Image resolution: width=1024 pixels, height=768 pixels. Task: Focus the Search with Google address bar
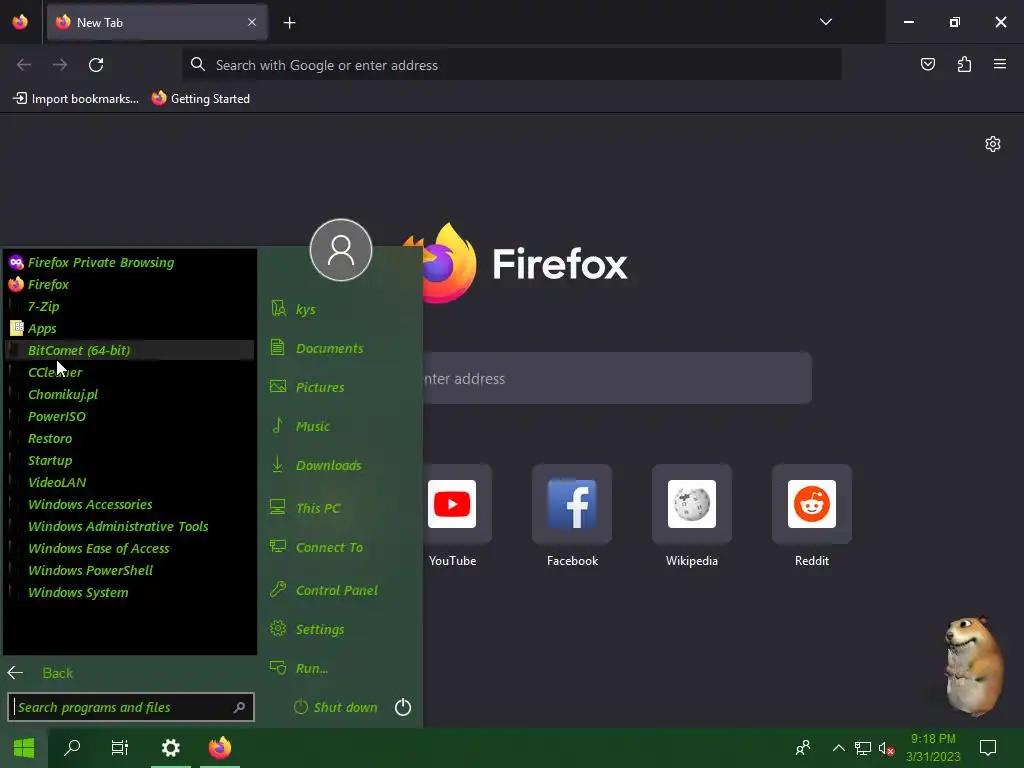point(511,65)
